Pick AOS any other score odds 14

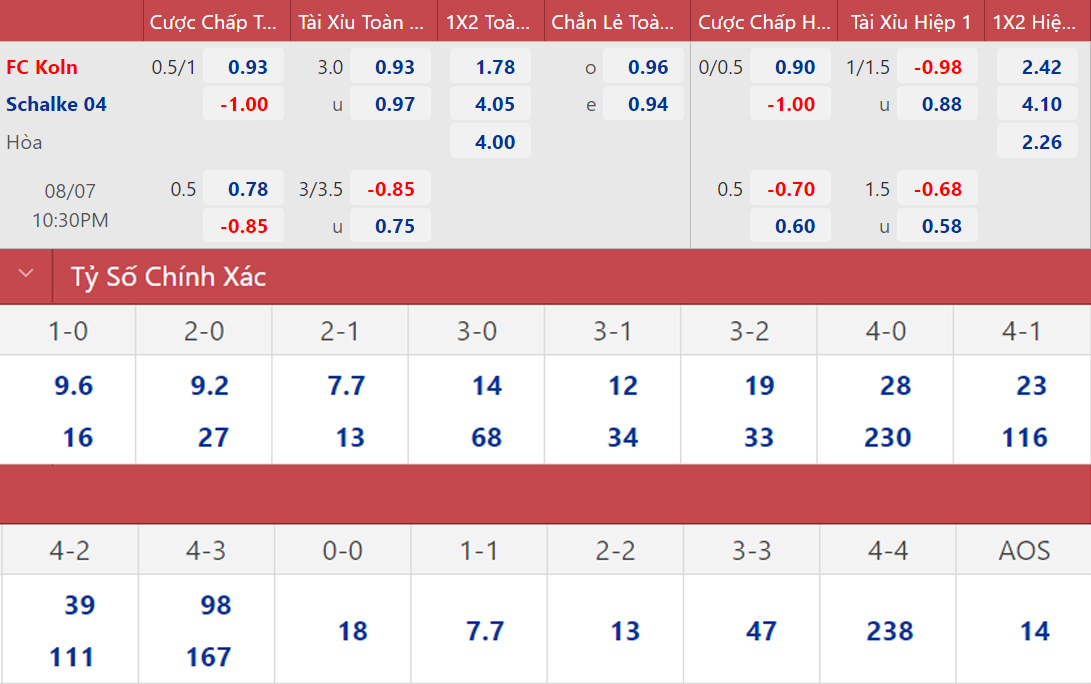tap(1034, 631)
